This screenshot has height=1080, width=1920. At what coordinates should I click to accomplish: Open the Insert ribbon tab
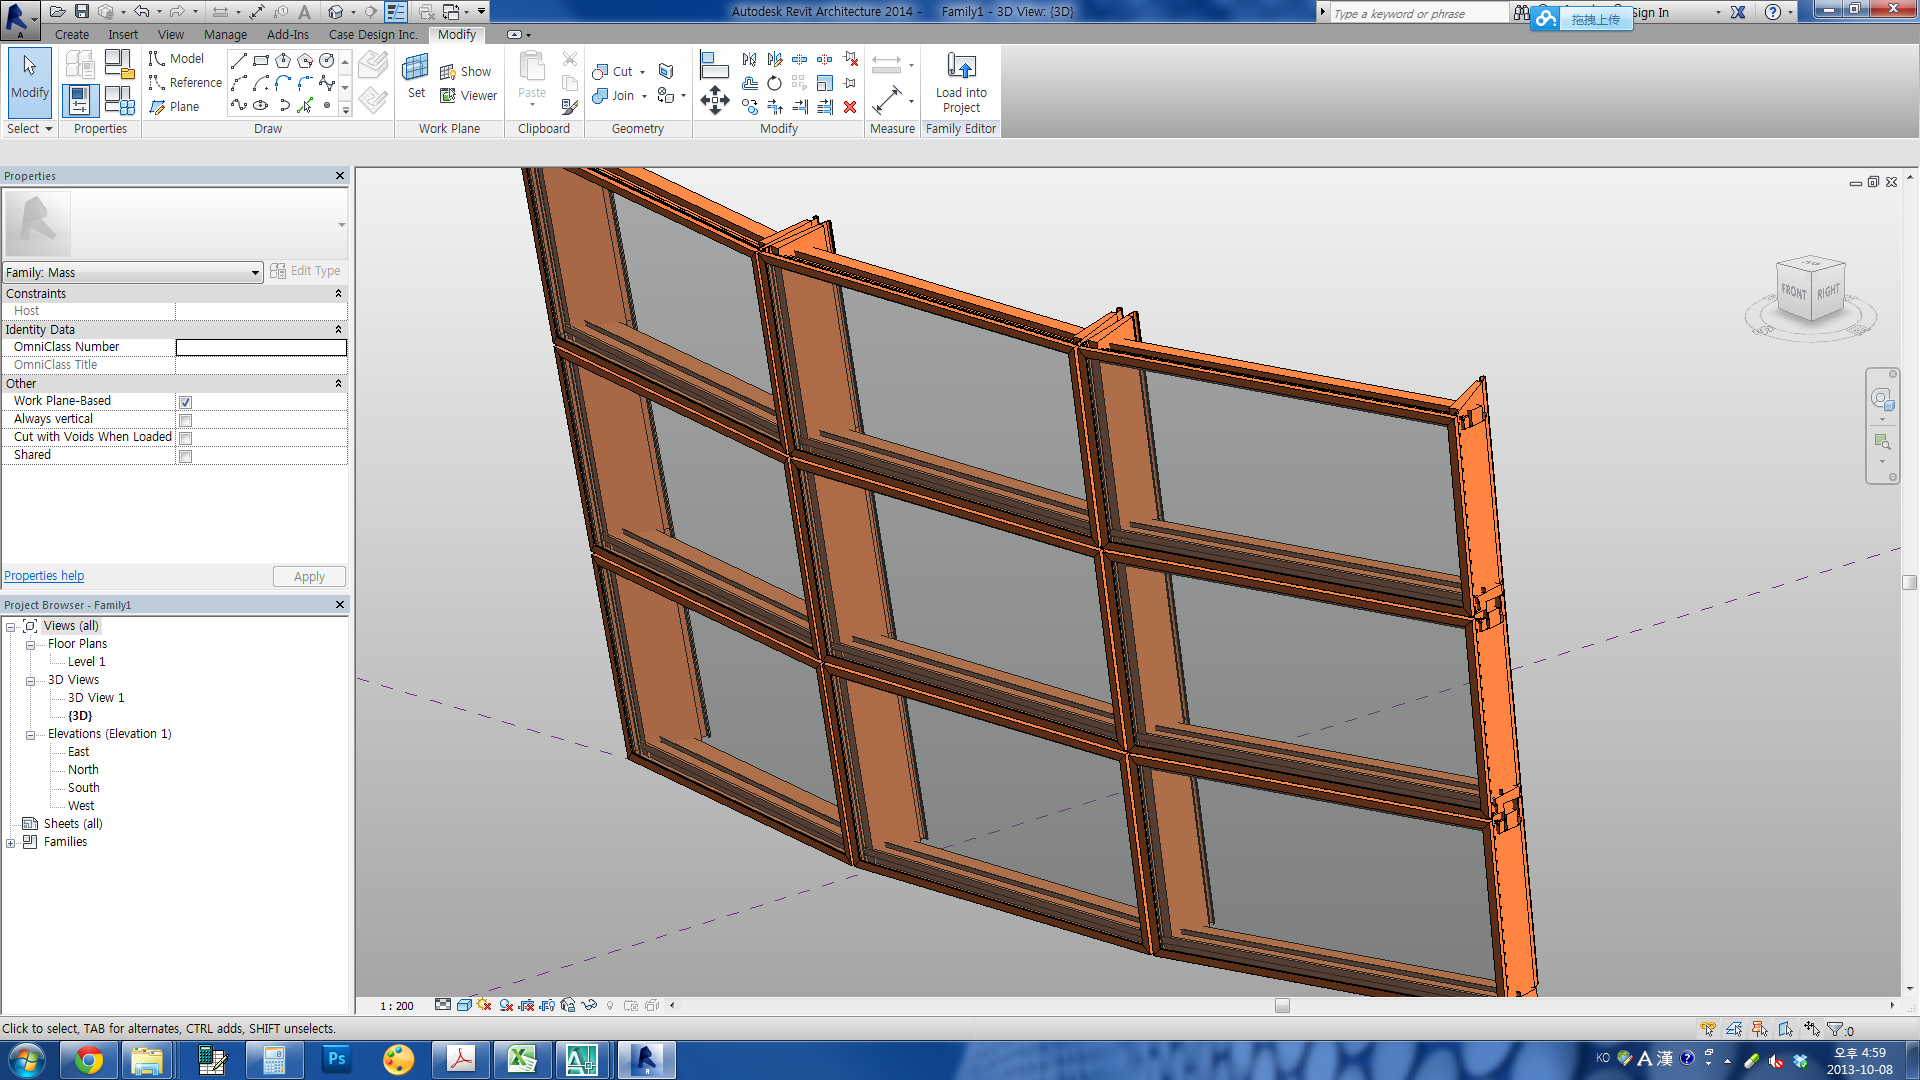pyautogui.click(x=123, y=34)
